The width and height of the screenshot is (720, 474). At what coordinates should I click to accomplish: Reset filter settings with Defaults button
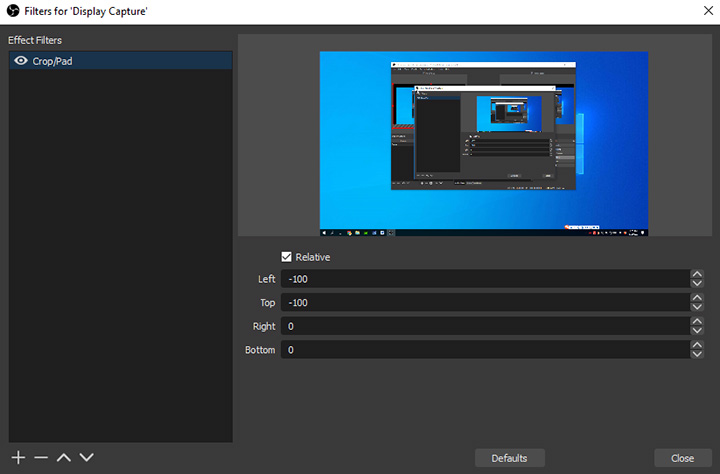click(509, 458)
